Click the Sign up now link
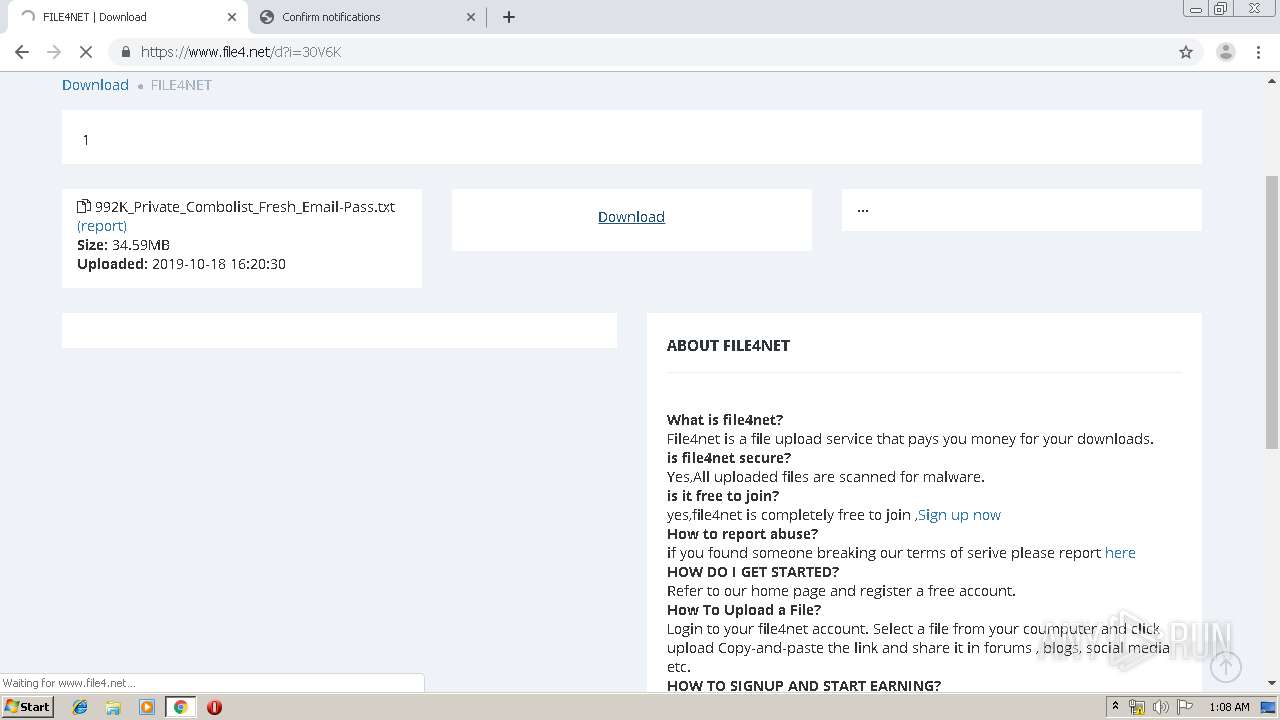Image resolution: width=1280 pixels, height=720 pixels. pos(959,515)
